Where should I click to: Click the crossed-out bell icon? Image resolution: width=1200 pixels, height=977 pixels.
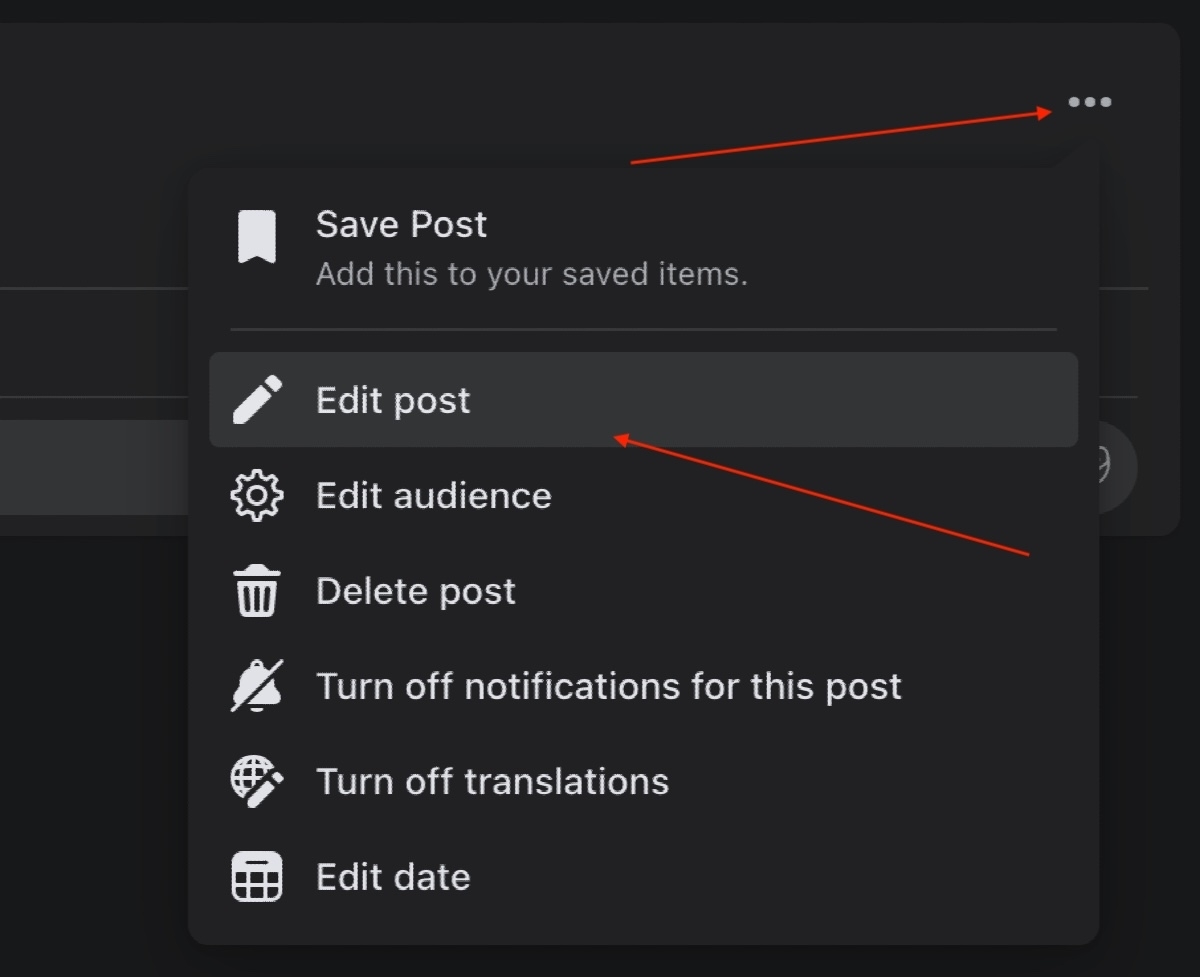(x=257, y=686)
